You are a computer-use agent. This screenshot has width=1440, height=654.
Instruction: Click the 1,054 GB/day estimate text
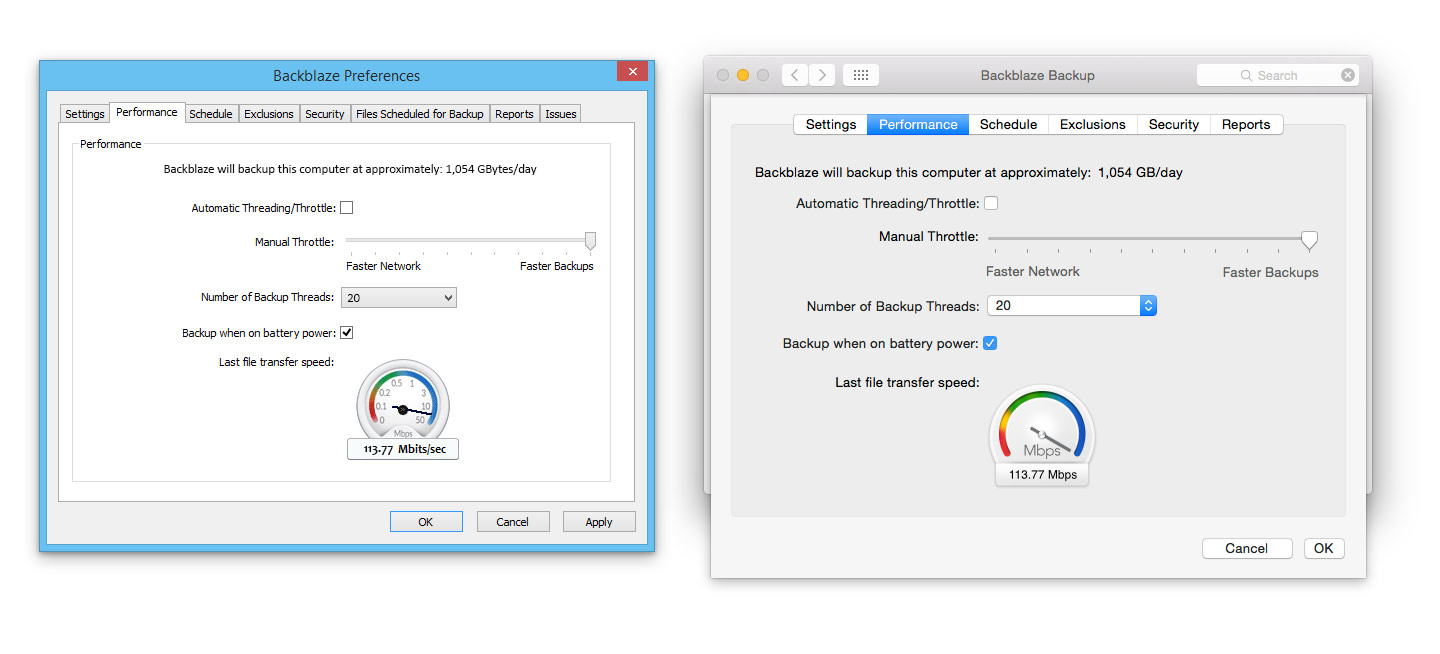click(x=1140, y=172)
